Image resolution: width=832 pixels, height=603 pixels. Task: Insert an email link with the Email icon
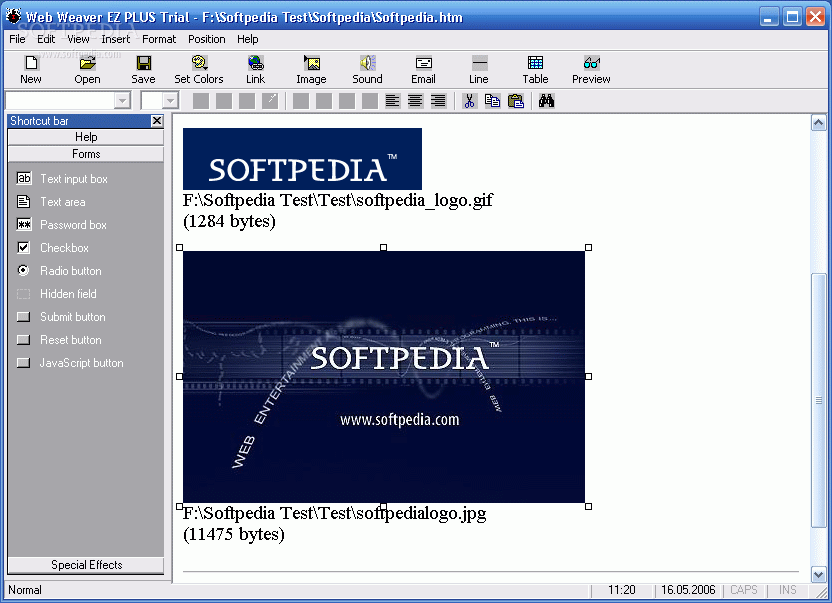[423, 70]
